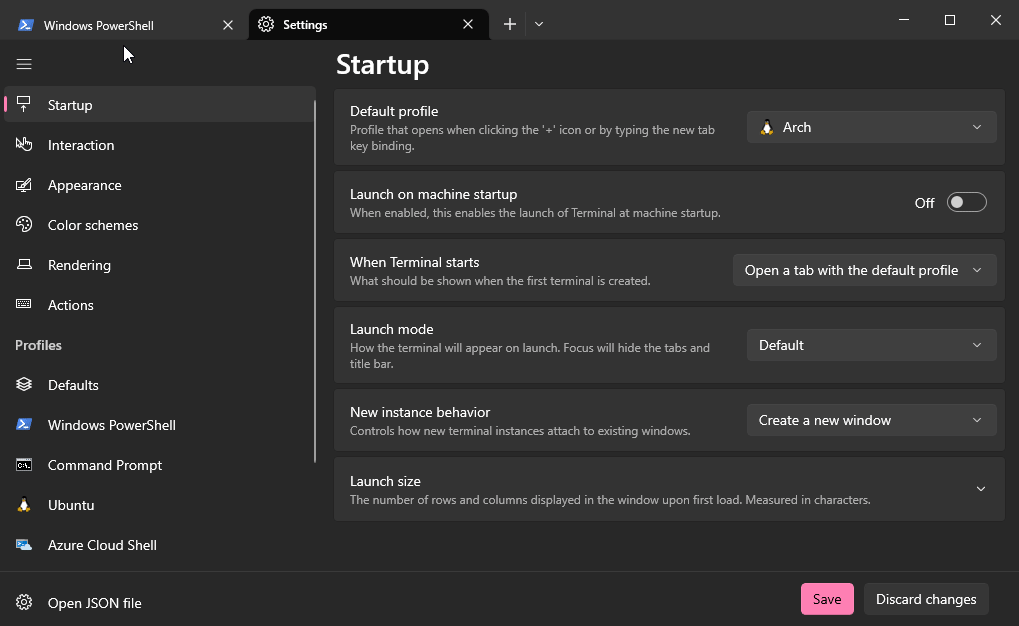Select the Ubuntu profile
The height and width of the screenshot is (626, 1019).
coord(70,505)
